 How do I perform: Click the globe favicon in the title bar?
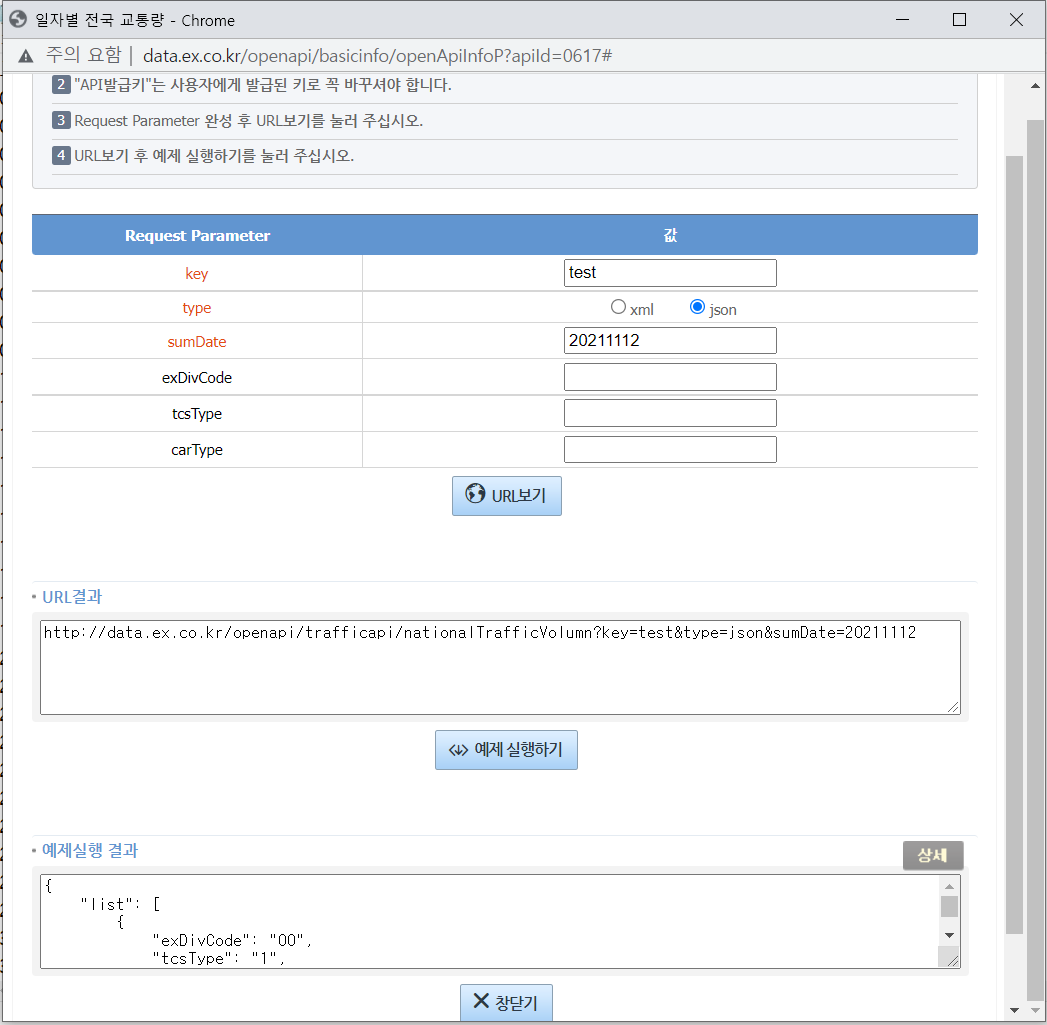pos(18,19)
